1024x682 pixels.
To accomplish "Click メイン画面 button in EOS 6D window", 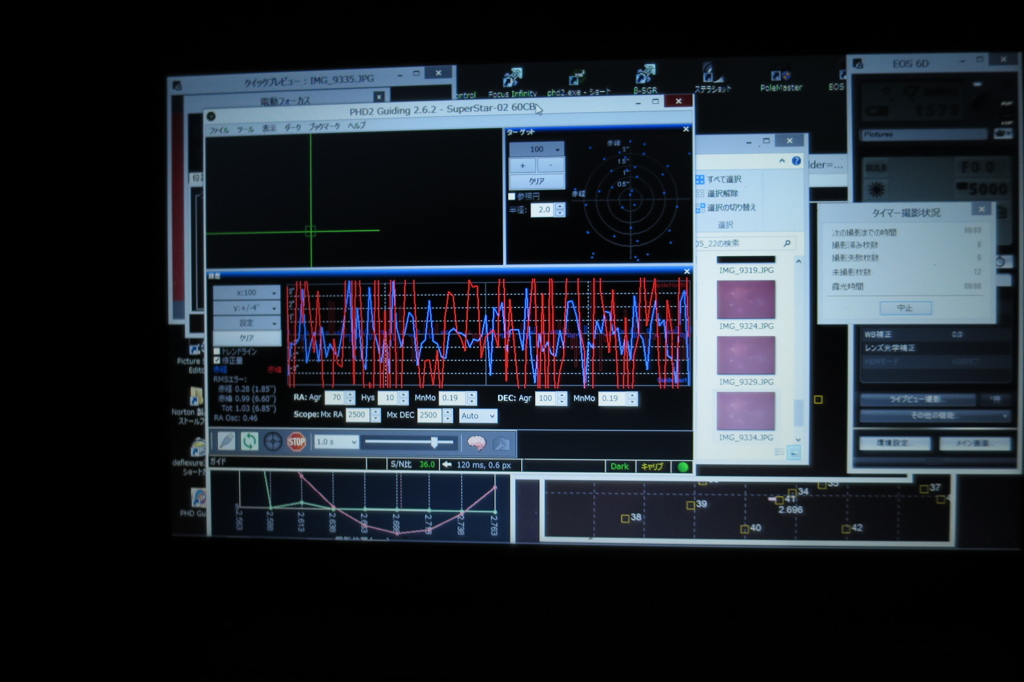I will (974, 443).
